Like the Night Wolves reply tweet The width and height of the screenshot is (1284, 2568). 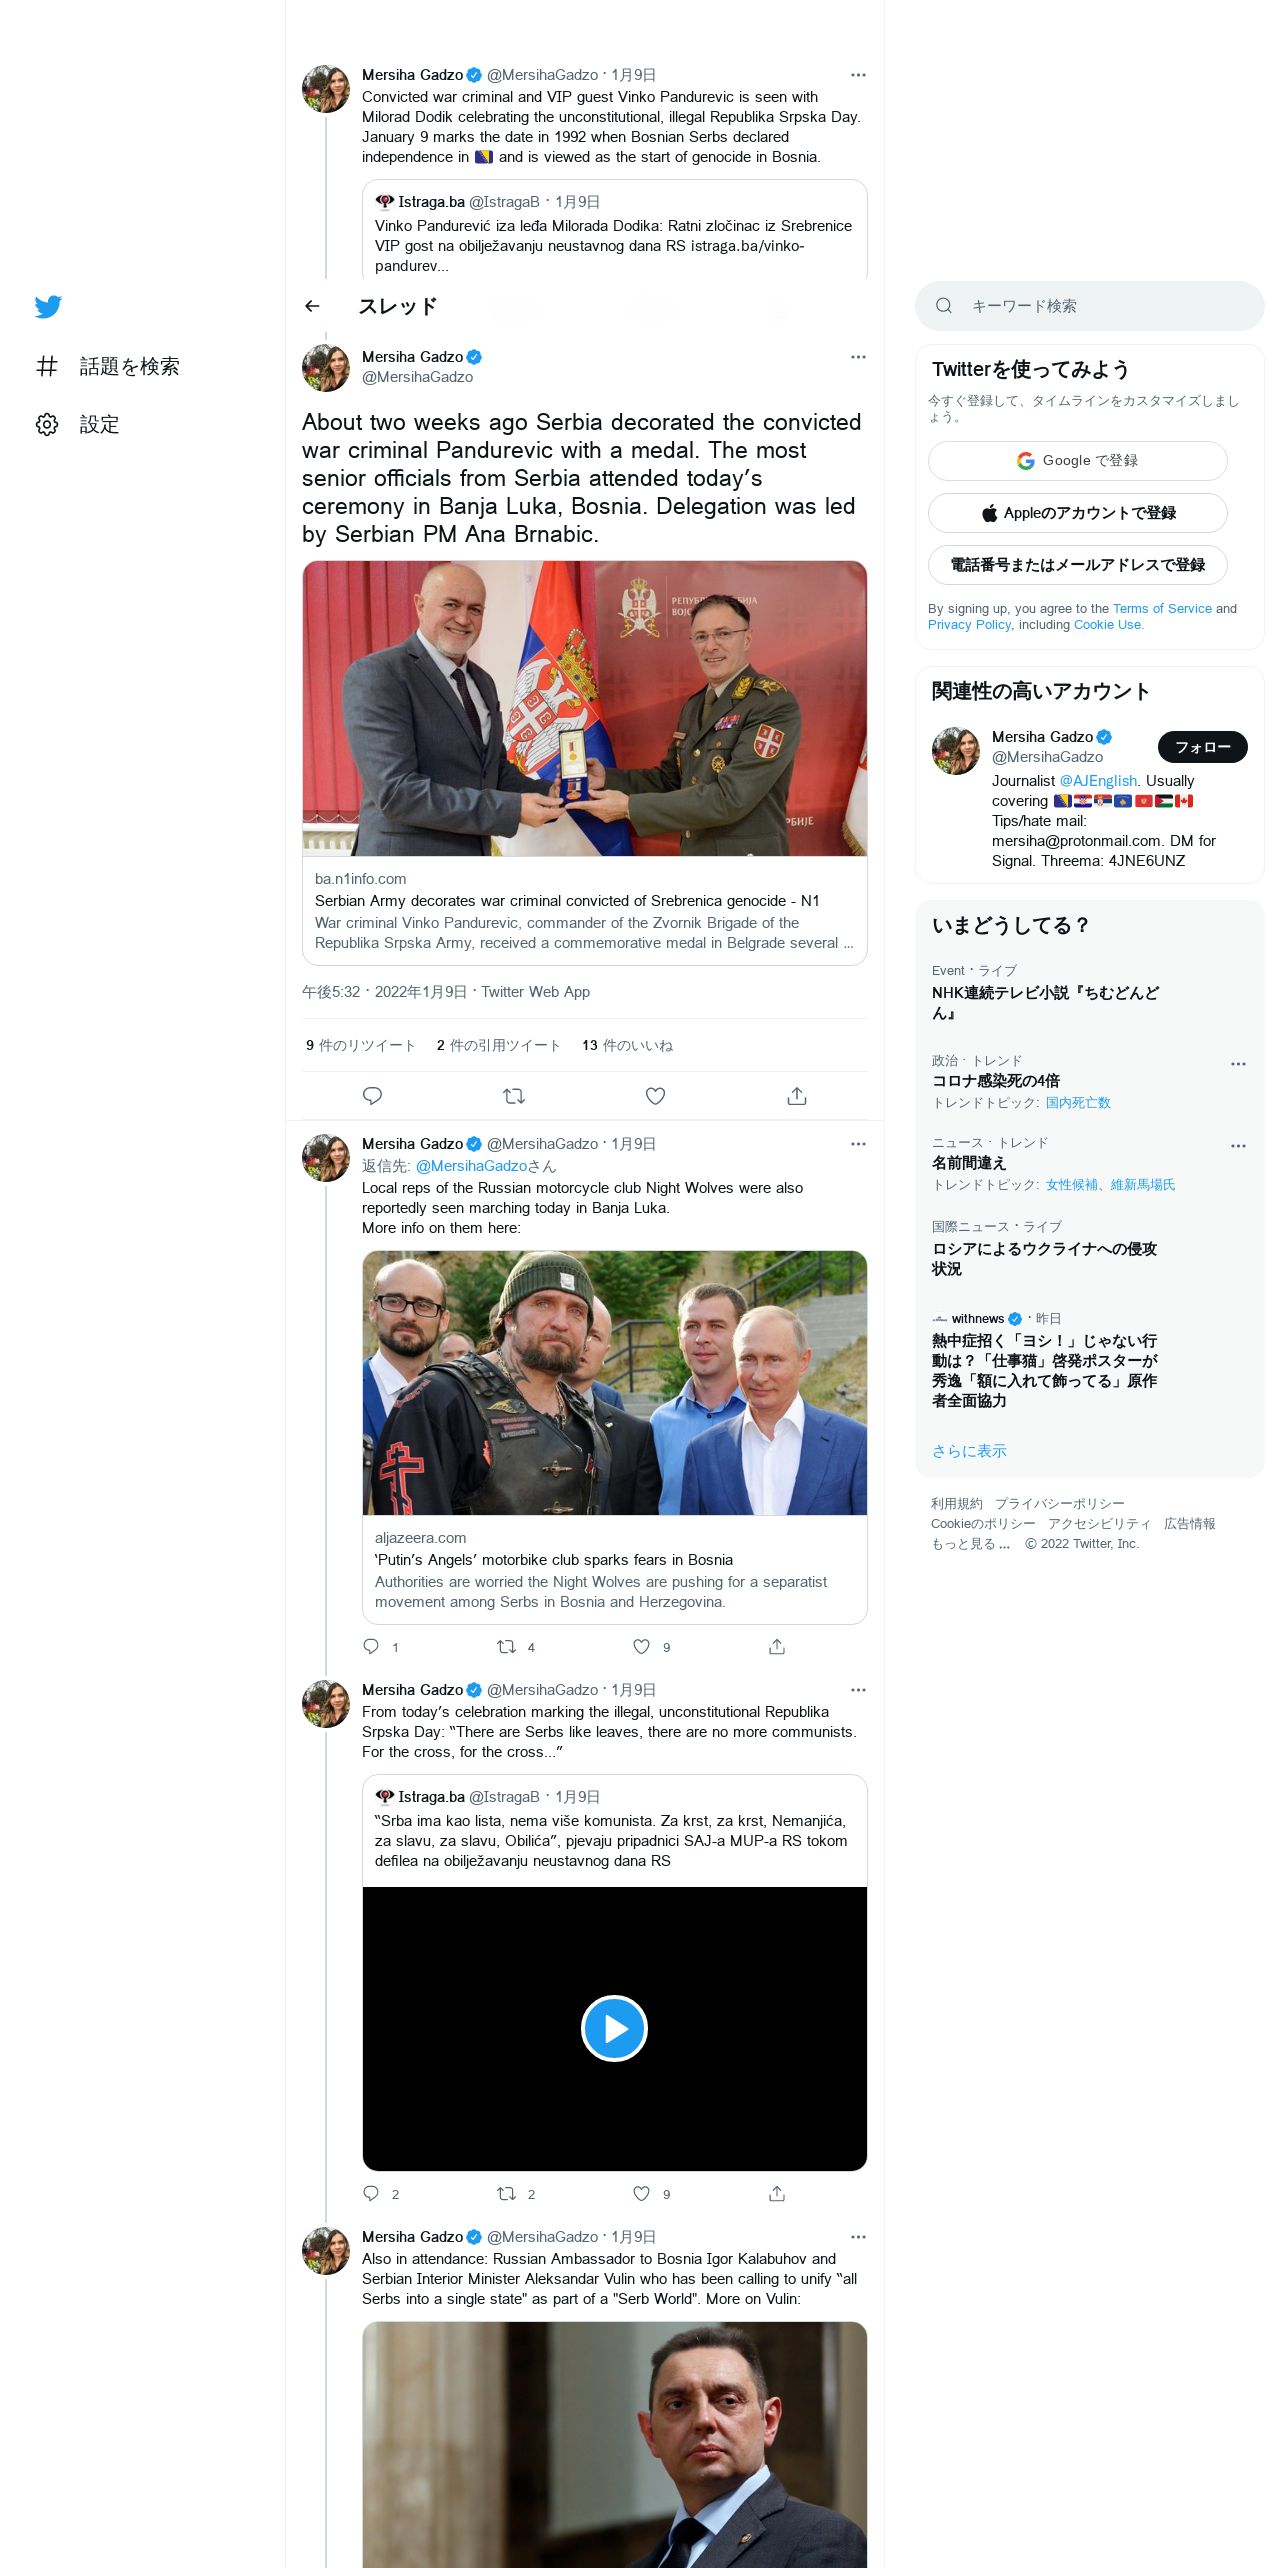click(x=641, y=1646)
